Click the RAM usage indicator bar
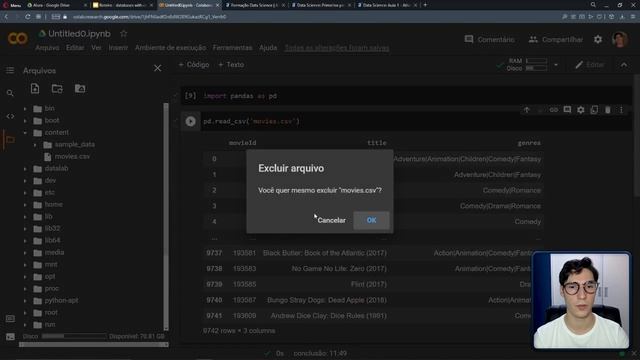 pos(536,61)
